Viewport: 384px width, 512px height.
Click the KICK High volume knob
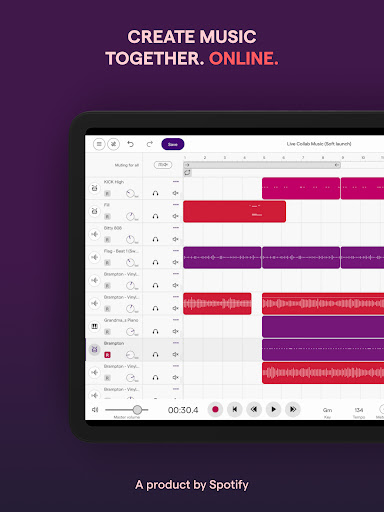coord(130,193)
